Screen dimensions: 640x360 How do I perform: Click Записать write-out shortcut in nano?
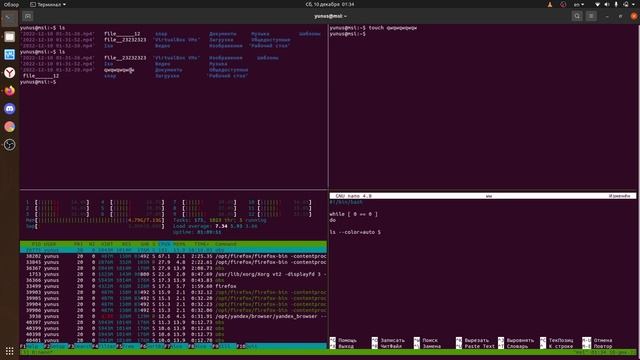(388, 340)
